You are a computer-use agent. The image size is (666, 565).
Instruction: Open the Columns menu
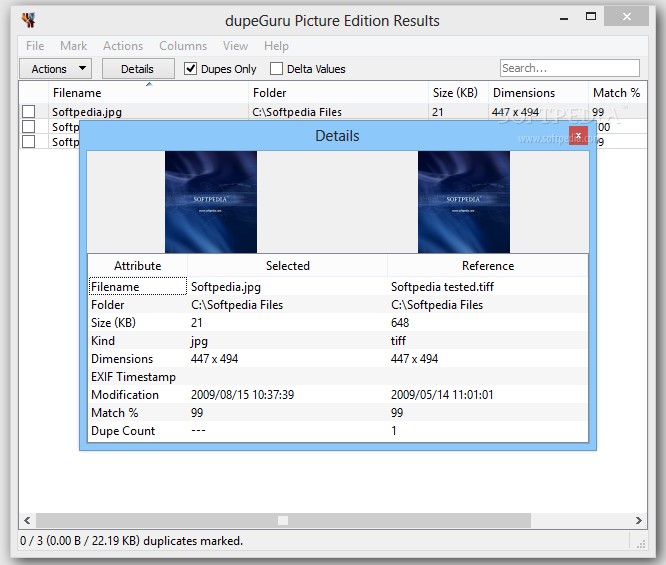[x=183, y=45]
